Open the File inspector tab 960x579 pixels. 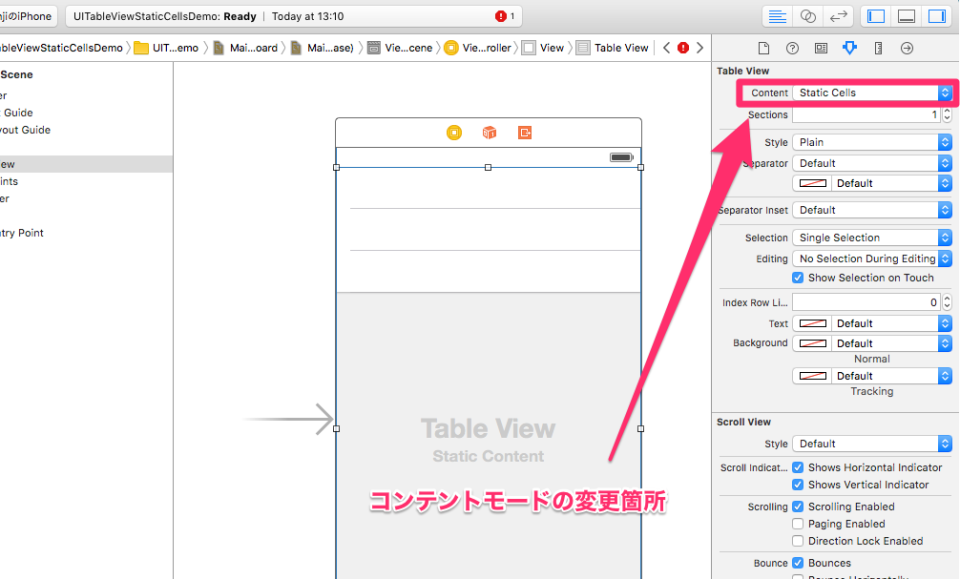pyautogui.click(x=763, y=48)
